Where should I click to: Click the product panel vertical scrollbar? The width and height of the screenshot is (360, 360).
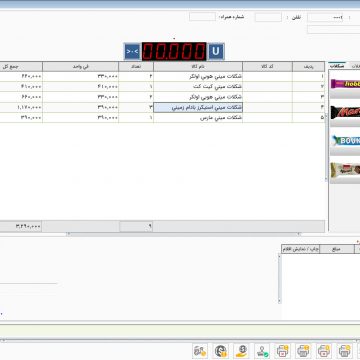(x=326, y=122)
